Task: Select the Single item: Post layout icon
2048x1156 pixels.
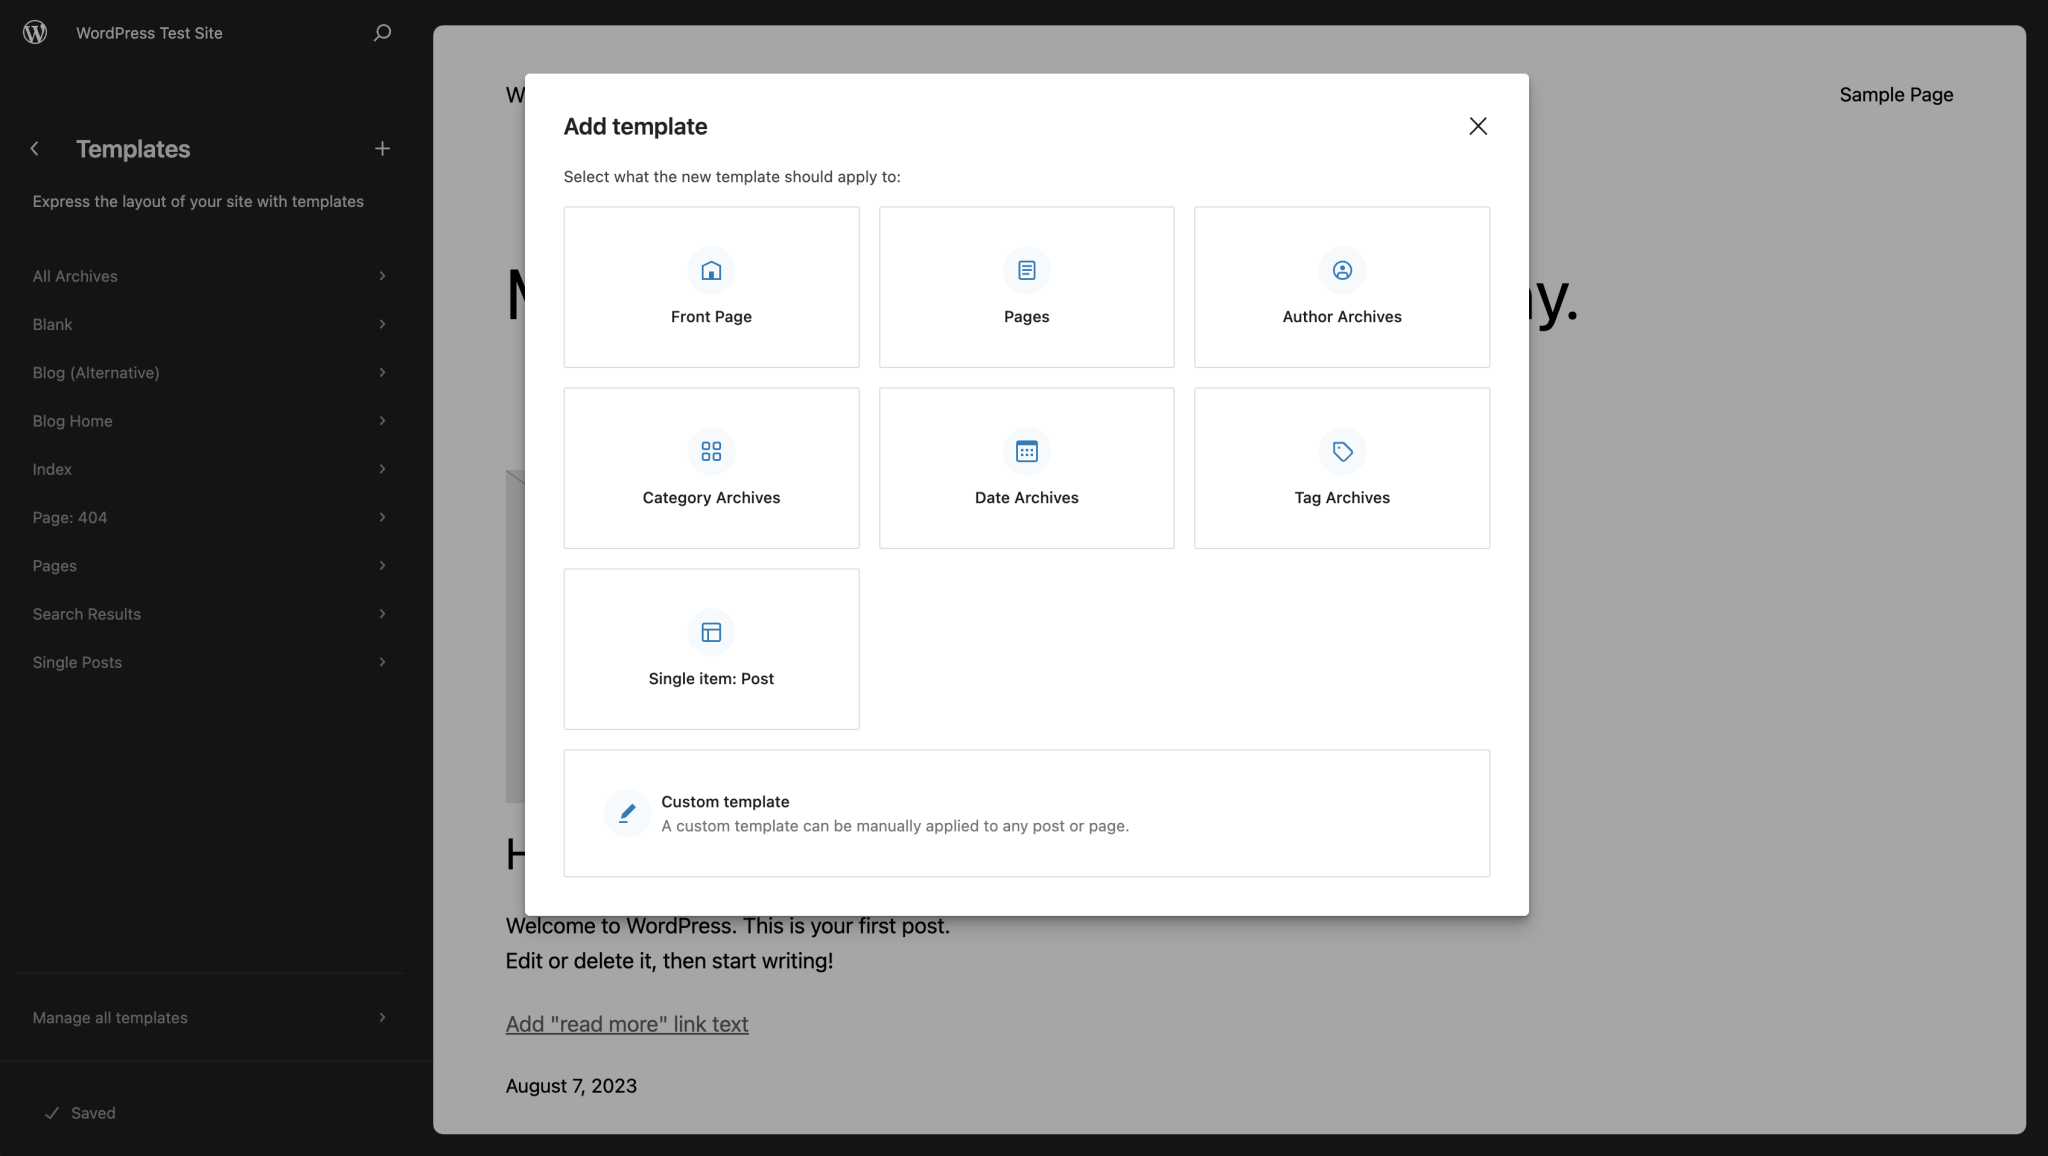Action: click(x=711, y=632)
